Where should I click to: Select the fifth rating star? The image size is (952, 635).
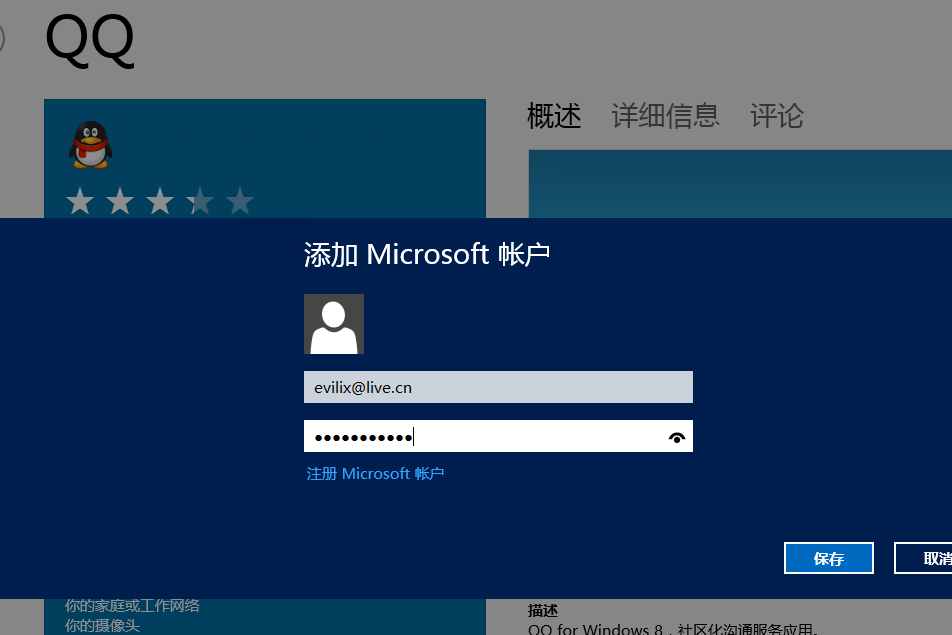pyautogui.click(x=240, y=202)
